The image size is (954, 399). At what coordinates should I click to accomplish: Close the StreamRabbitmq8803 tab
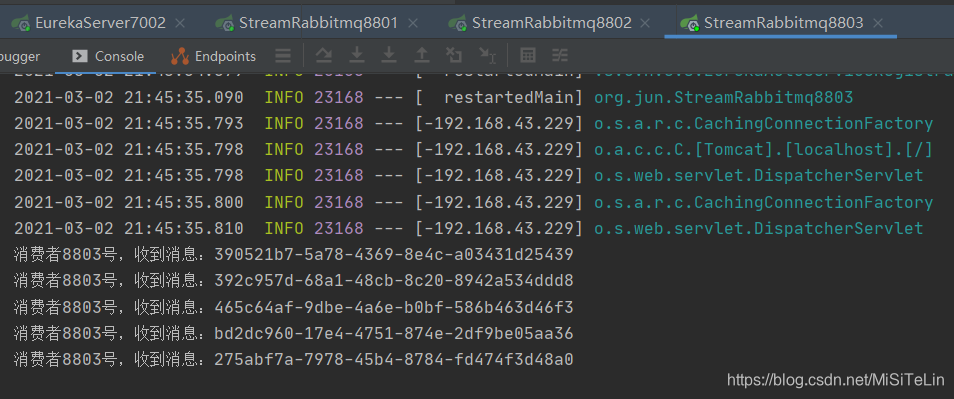click(877, 24)
